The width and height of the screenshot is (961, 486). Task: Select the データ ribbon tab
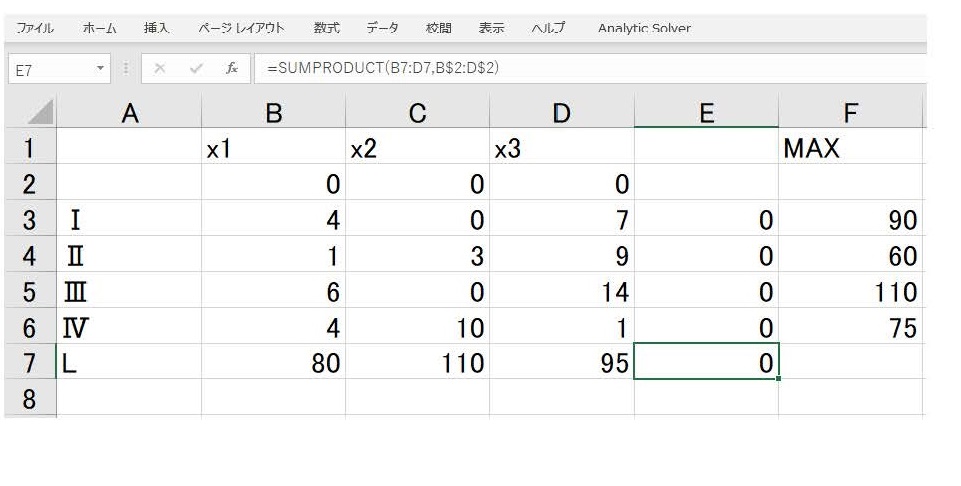pyautogui.click(x=382, y=28)
